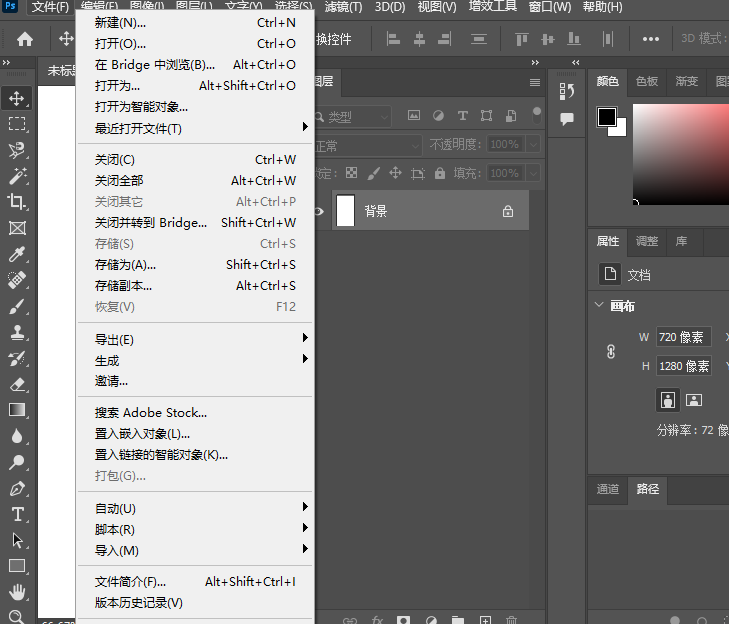Click the align horizontal centers icon
This screenshot has height=624, width=729.
pyautogui.click(x=419, y=39)
